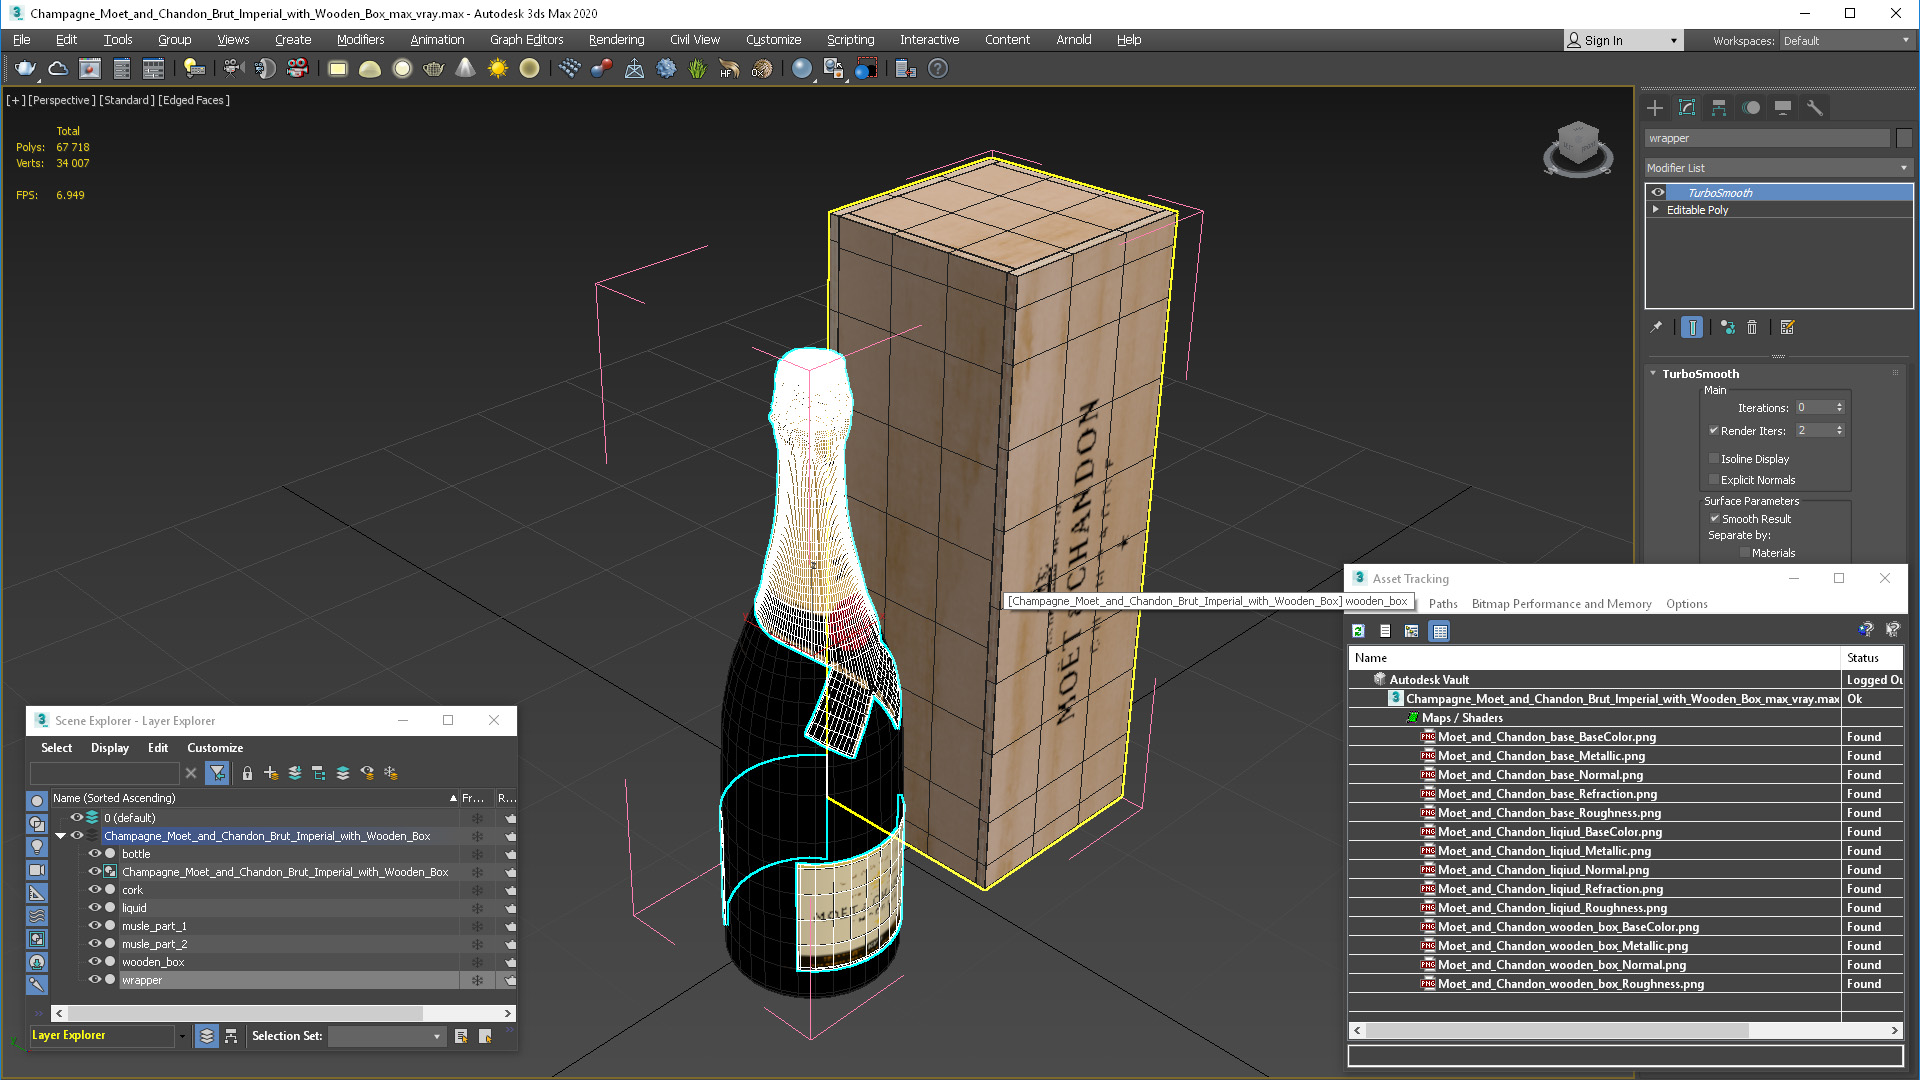The width and height of the screenshot is (1920, 1080).
Task: Toggle display filter for cameras in Scene Explorer
Action: (x=37, y=870)
